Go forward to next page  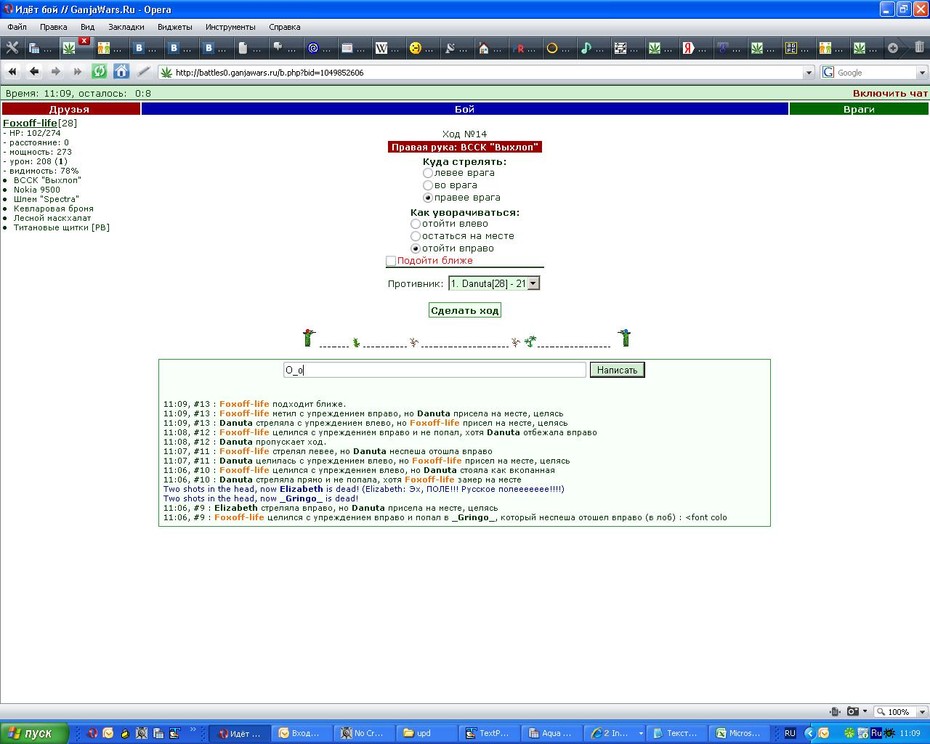(56, 72)
